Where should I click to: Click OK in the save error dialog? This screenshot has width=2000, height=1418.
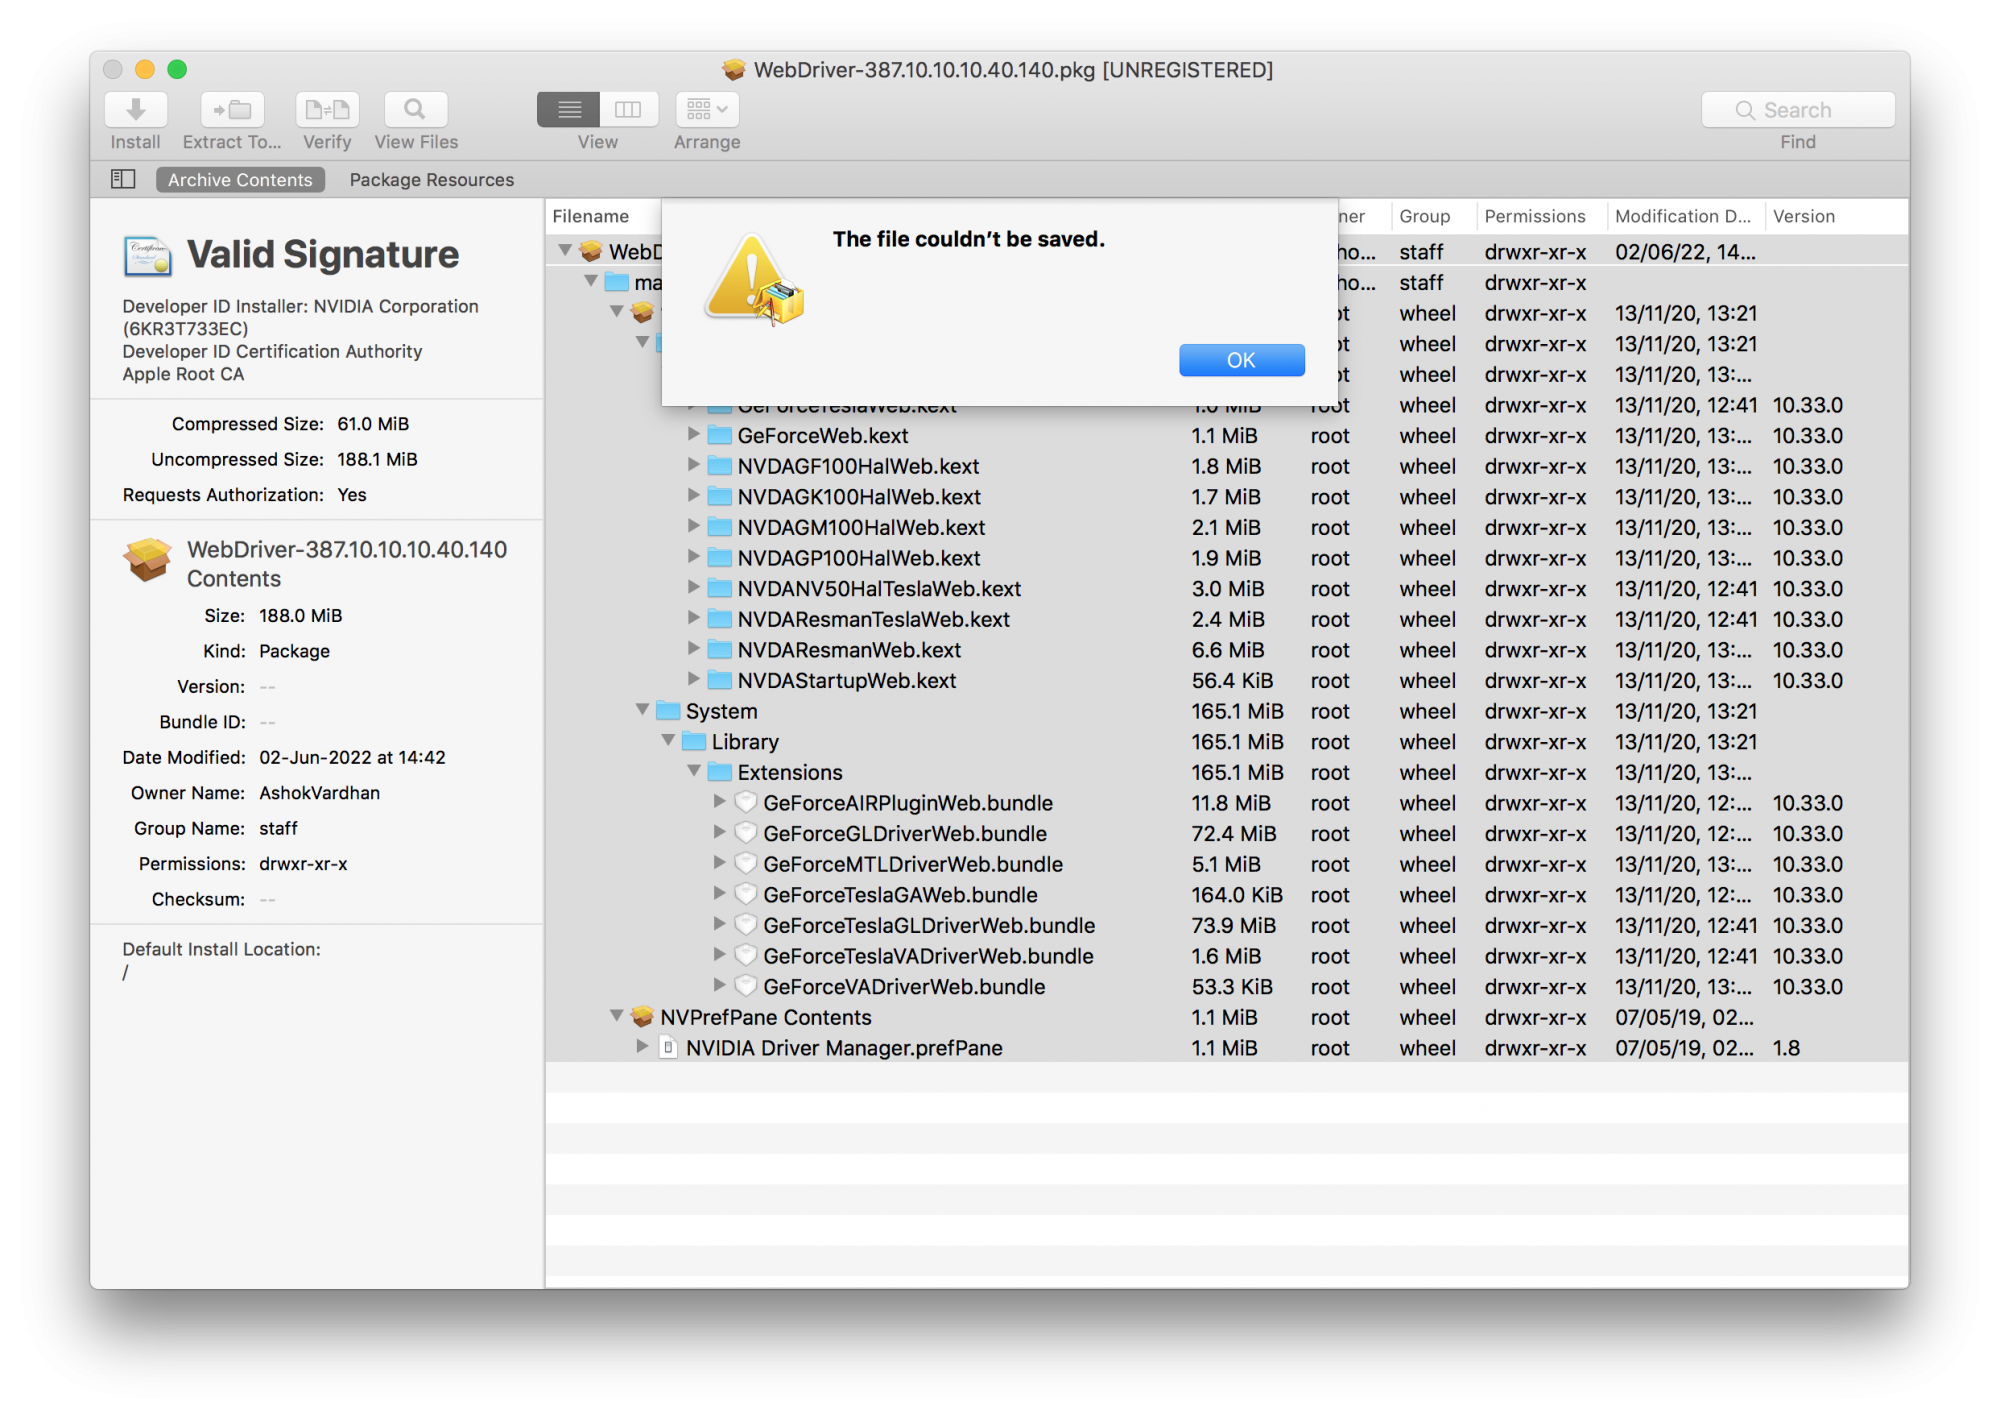1241,360
